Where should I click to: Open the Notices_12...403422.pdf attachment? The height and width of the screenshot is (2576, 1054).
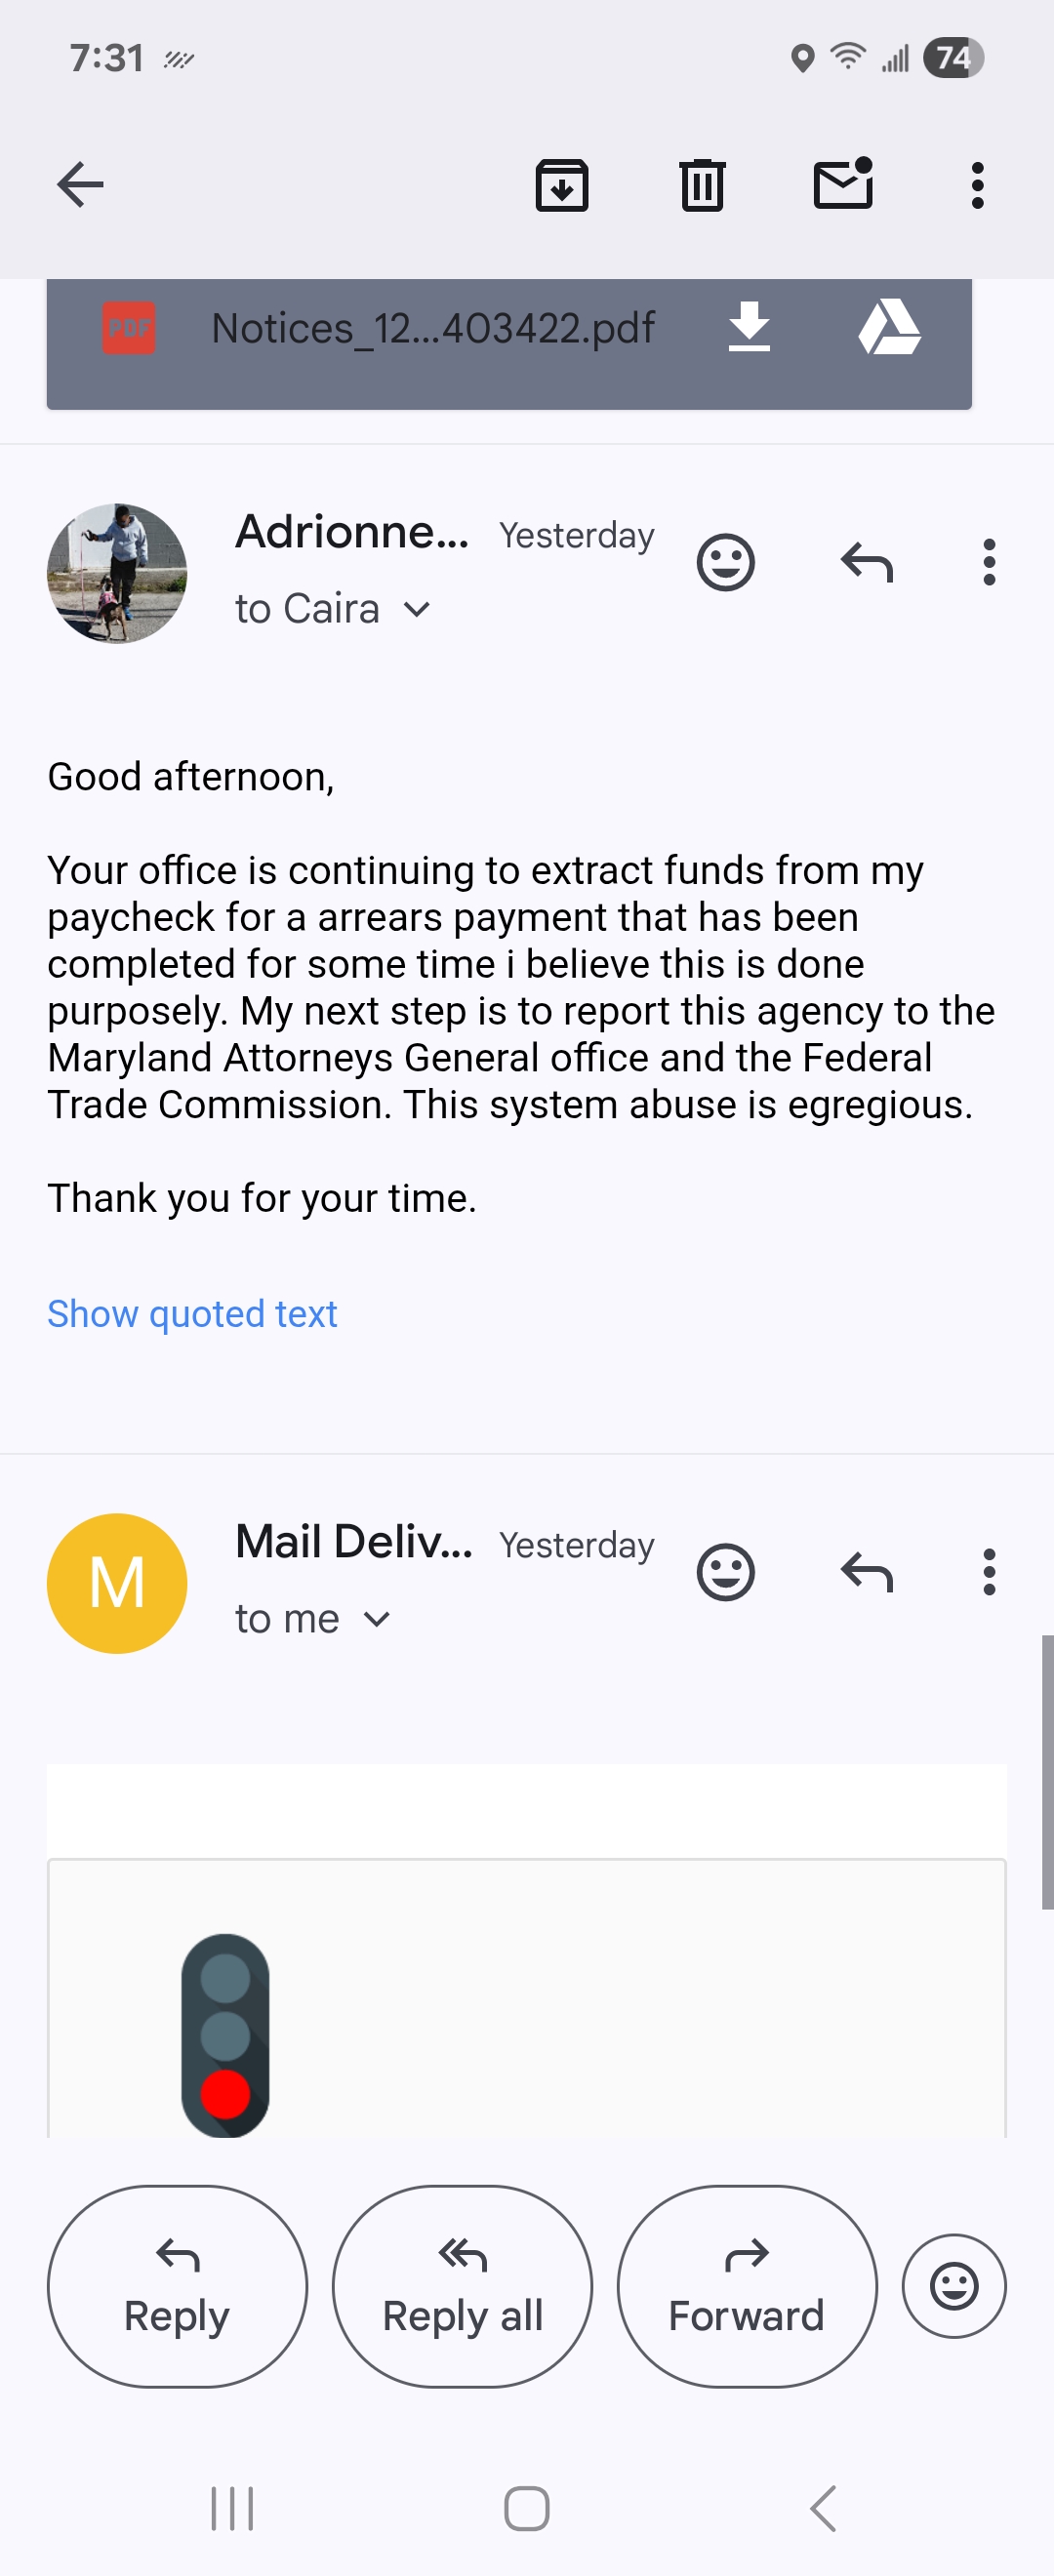pyautogui.click(x=432, y=328)
